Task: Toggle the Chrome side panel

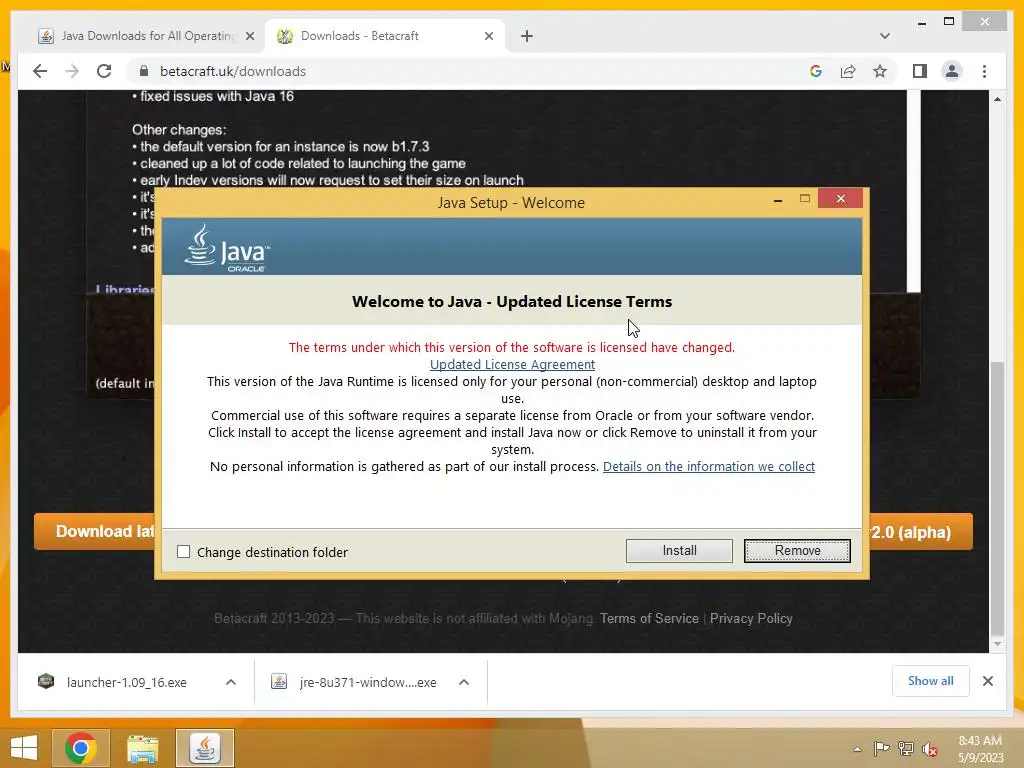Action: [x=920, y=71]
